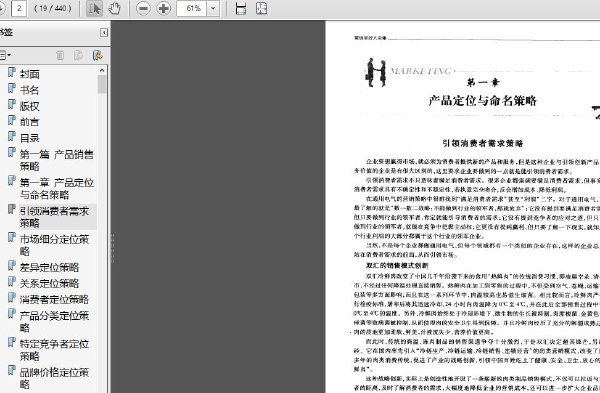The image size is (600, 393).
Task: Click the bookmark icon beside 差异定位策略
Action: (12, 265)
